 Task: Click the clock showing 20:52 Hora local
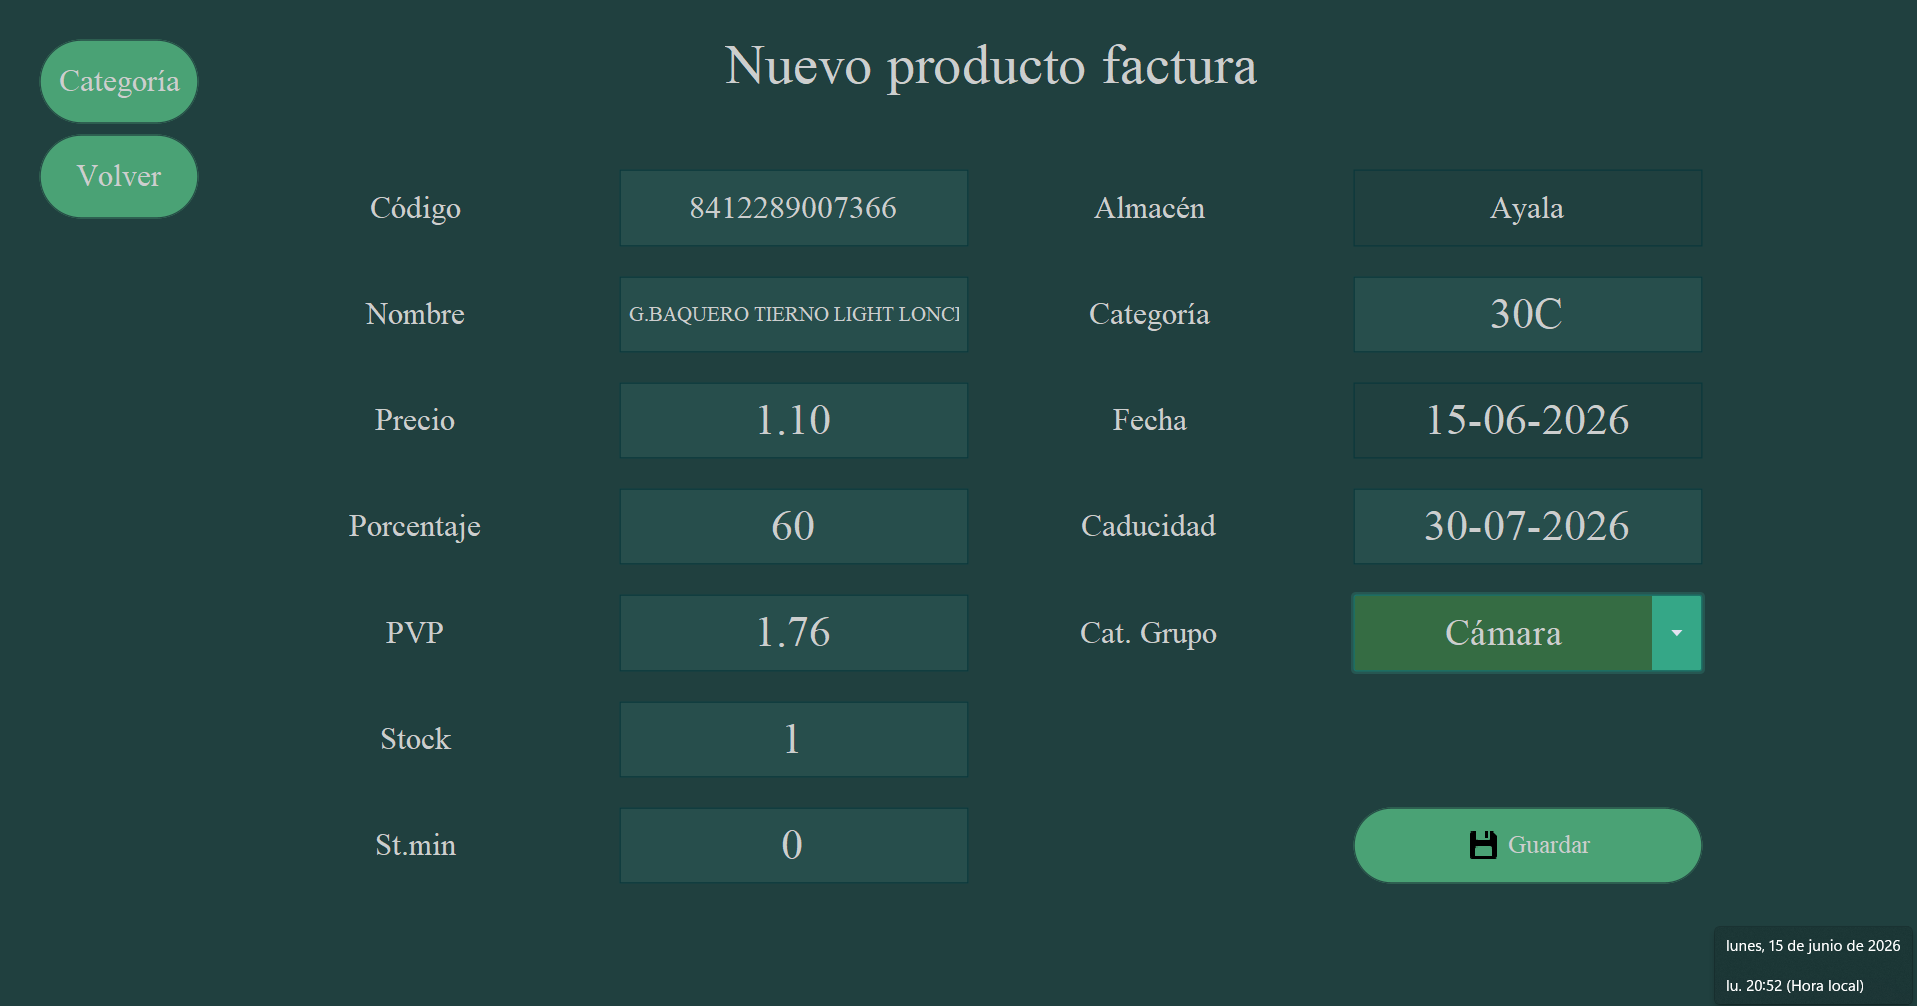coord(1795,986)
